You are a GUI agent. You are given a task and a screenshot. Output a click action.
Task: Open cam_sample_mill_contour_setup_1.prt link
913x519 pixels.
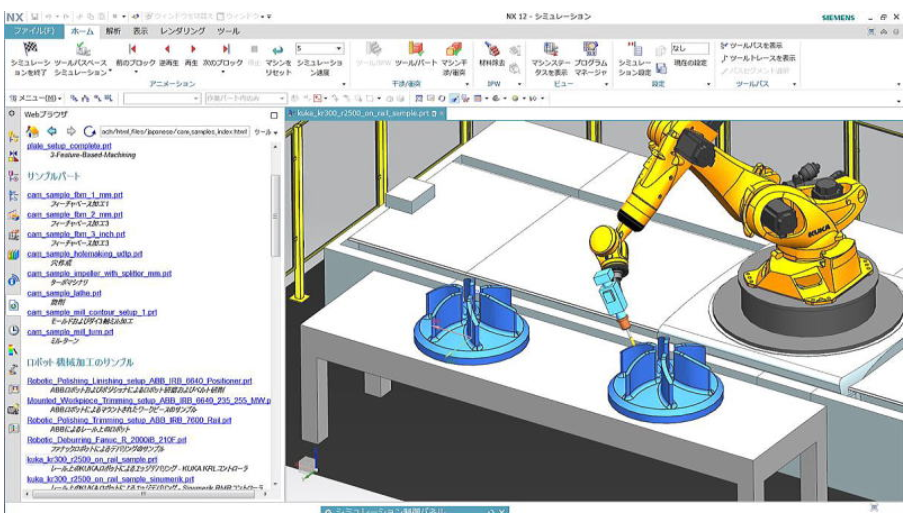tap(92, 312)
